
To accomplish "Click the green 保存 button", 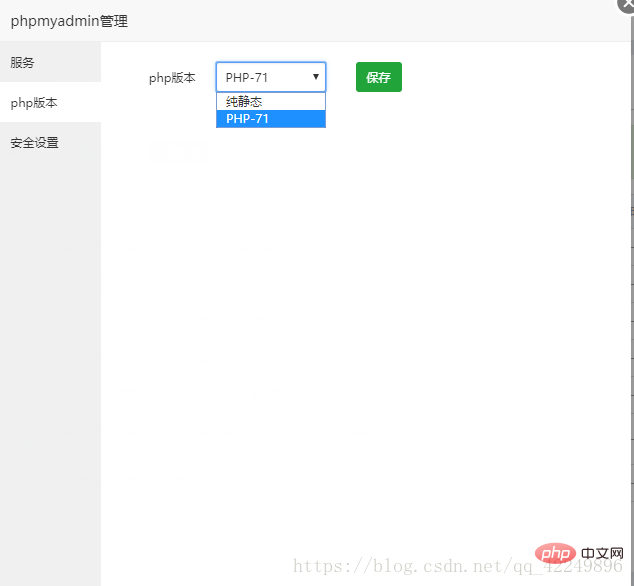I will click(x=379, y=77).
